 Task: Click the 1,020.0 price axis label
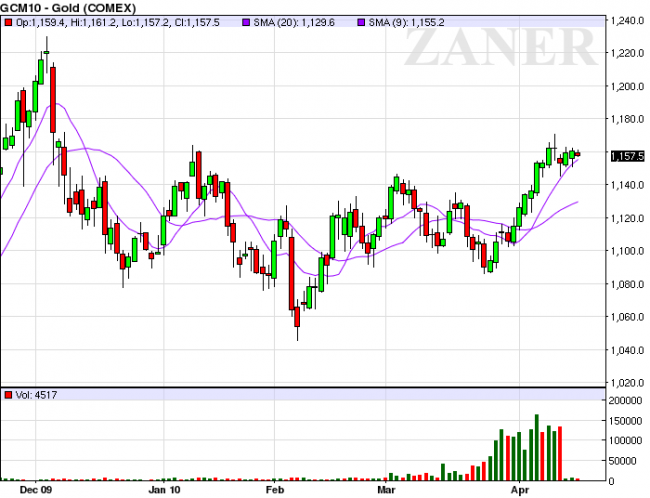(x=627, y=382)
